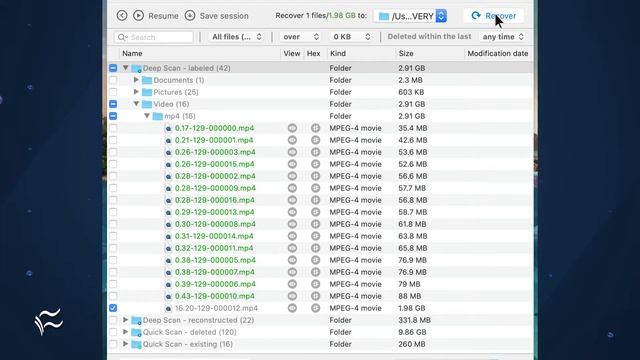Screen dimensions: 640x360
Task: Toggle the Deep Scan - labeled checkbox
Action: (x=113, y=68)
